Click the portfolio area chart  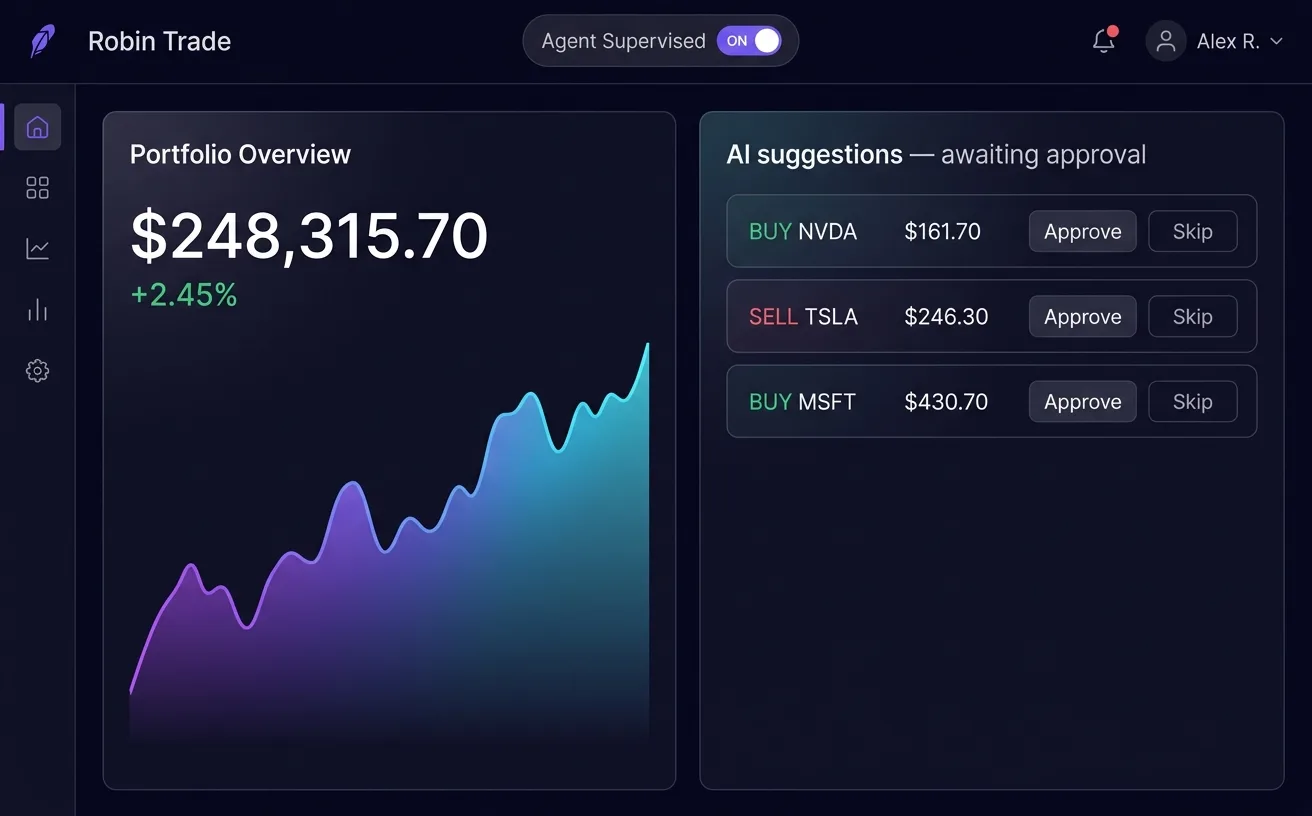coord(390,545)
